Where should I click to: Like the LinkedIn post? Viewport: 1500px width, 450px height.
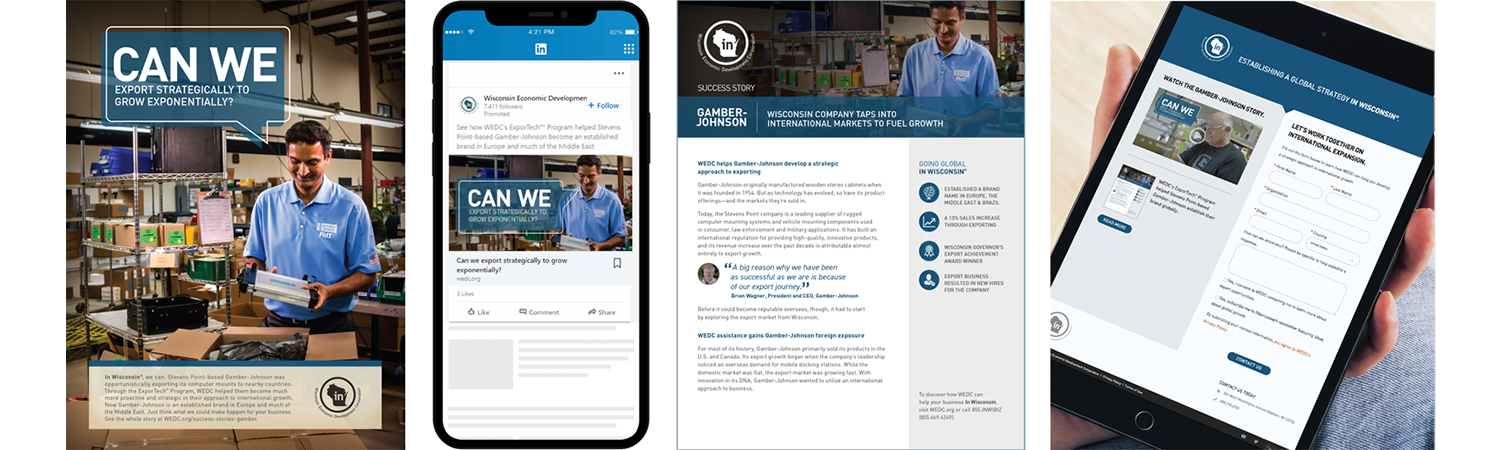[479, 312]
